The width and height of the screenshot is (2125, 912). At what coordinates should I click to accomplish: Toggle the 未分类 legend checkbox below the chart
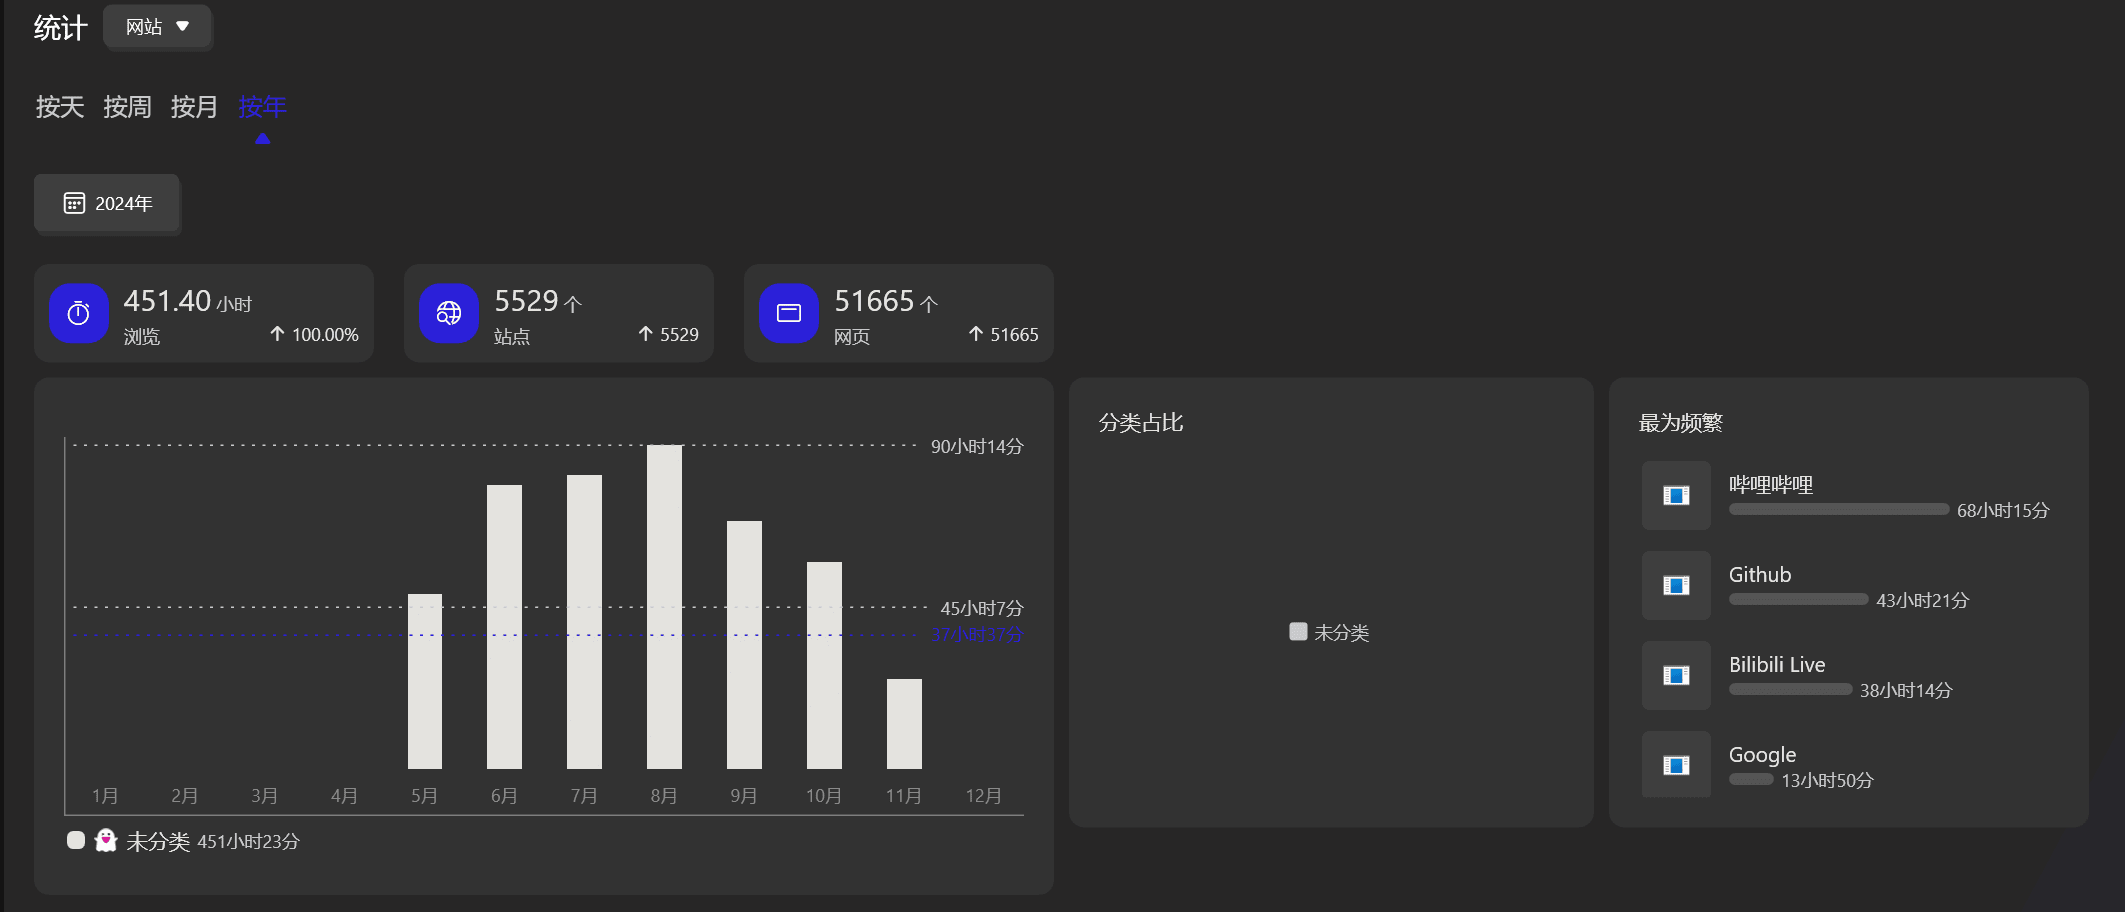point(76,840)
